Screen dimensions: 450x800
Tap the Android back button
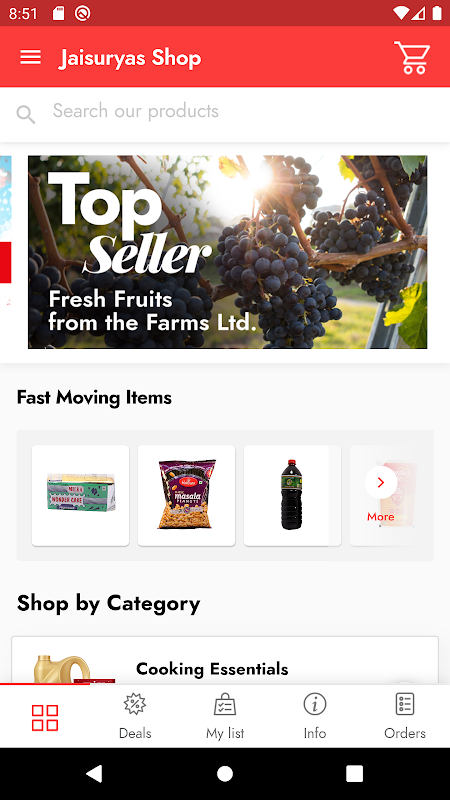pyautogui.click(x=94, y=773)
